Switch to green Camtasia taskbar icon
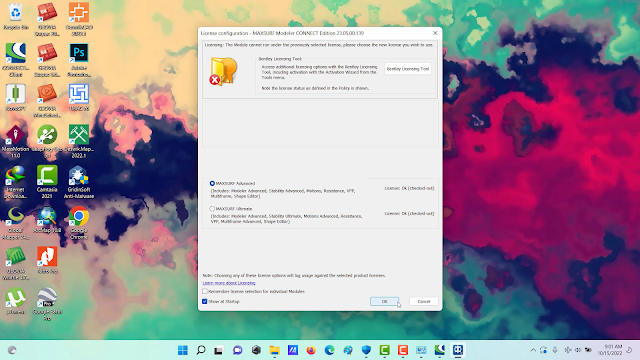Screen dimensions: 640x360 point(384,350)
